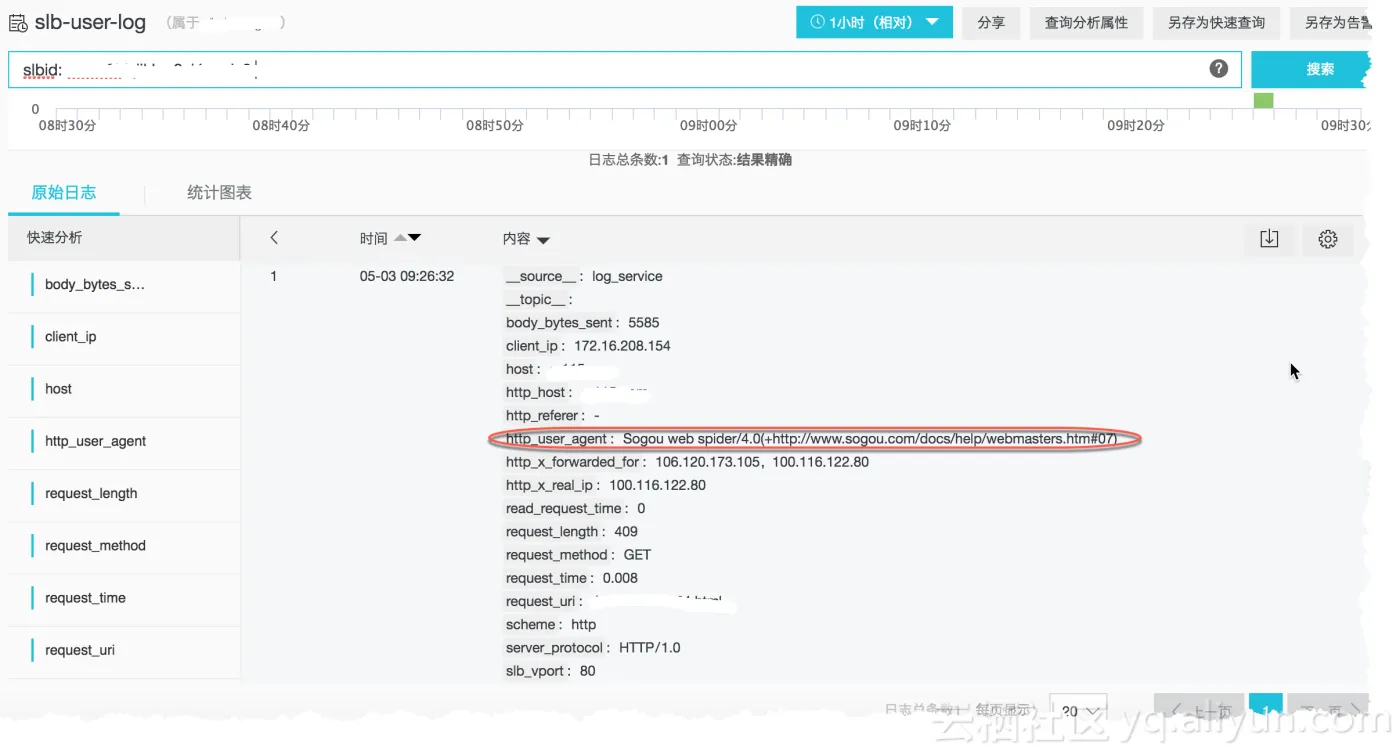Click the server_protocol value HTTP/1.0
1400x750 pixels.
(x=650, y=648)
